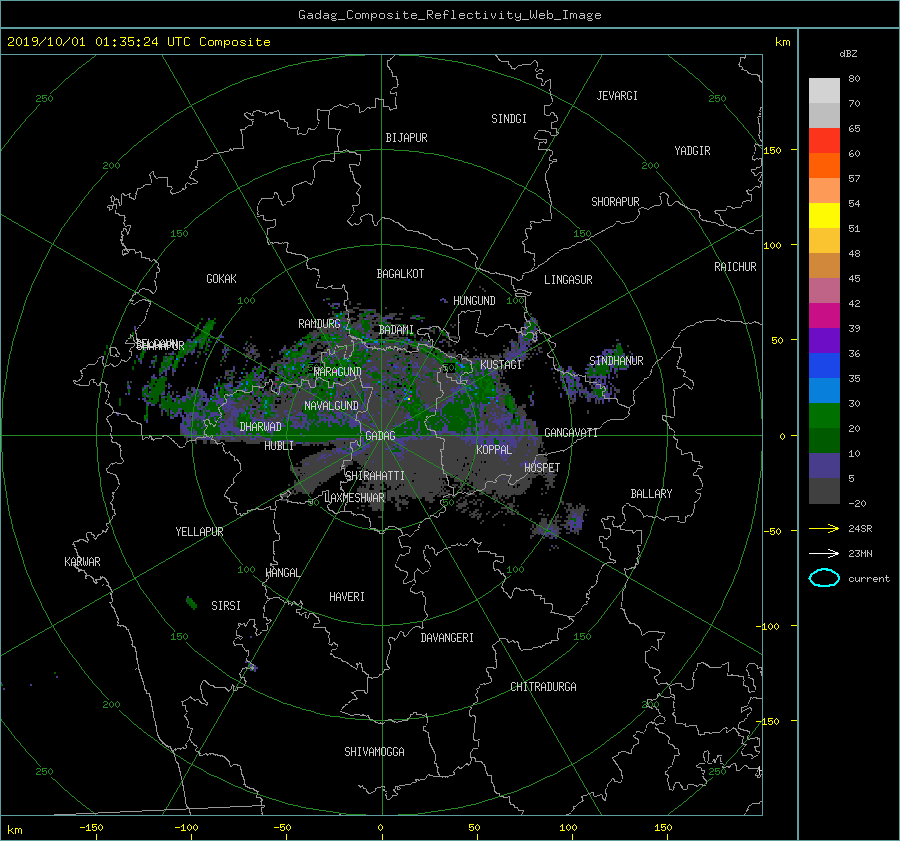The width and height of the screenshot is (900, 841).
Task: Click the BAGALKOT city label
Action: pos(400,274)
